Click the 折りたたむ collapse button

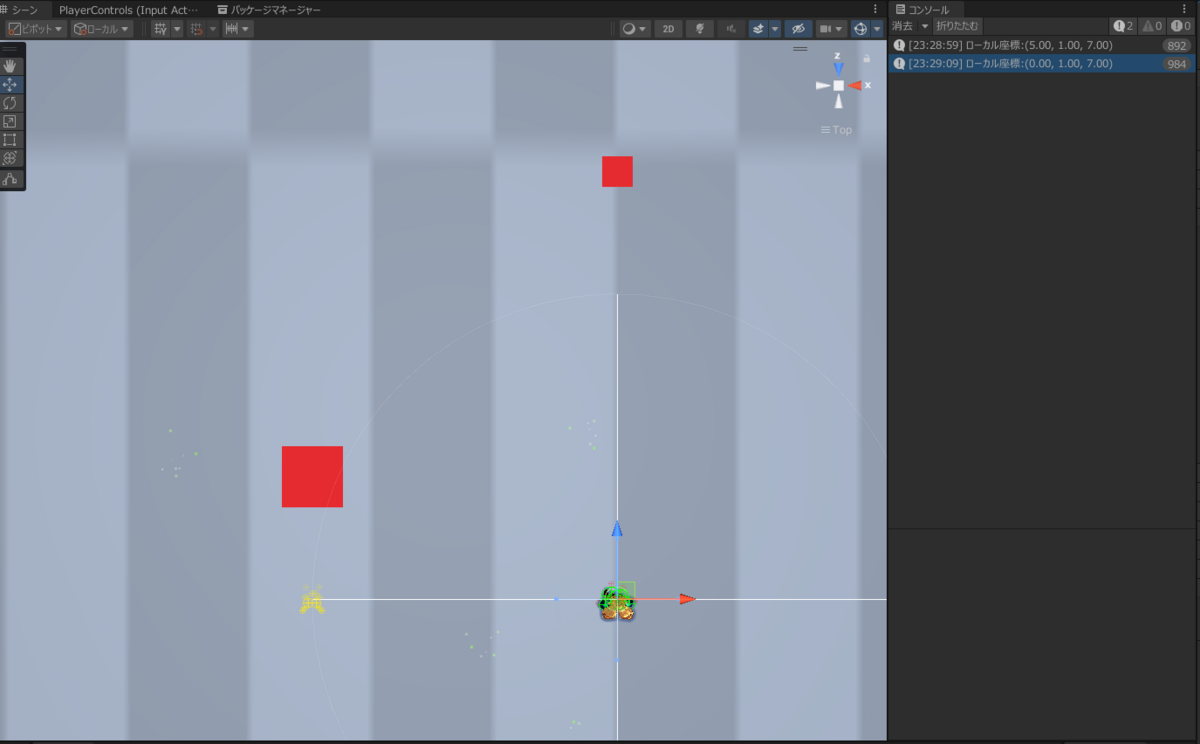pyautogui.click(x=955, y=25)
